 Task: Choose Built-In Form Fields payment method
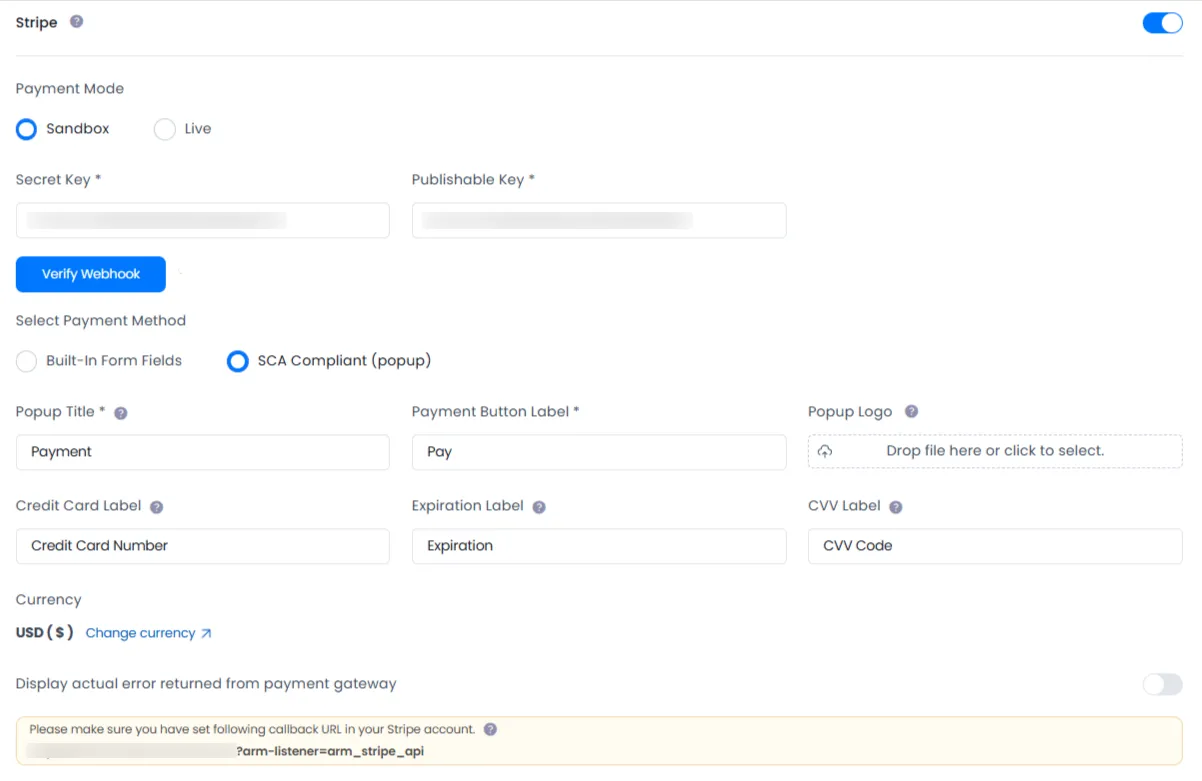tap(26, 361)
